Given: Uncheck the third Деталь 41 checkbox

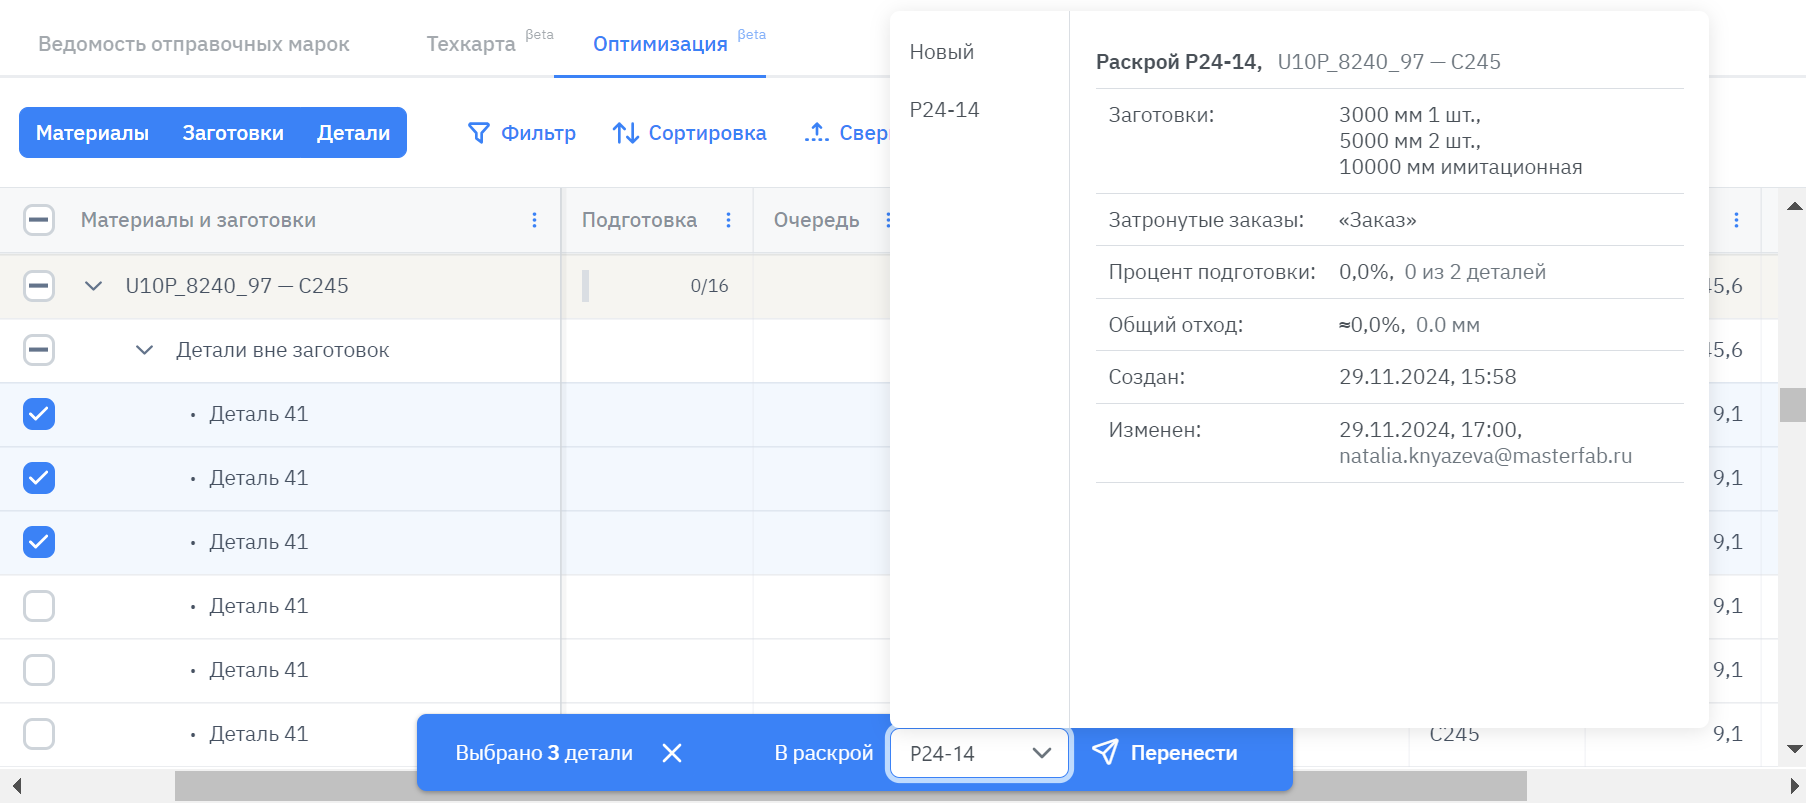Looking at the screenshot, I should point(39,542).
